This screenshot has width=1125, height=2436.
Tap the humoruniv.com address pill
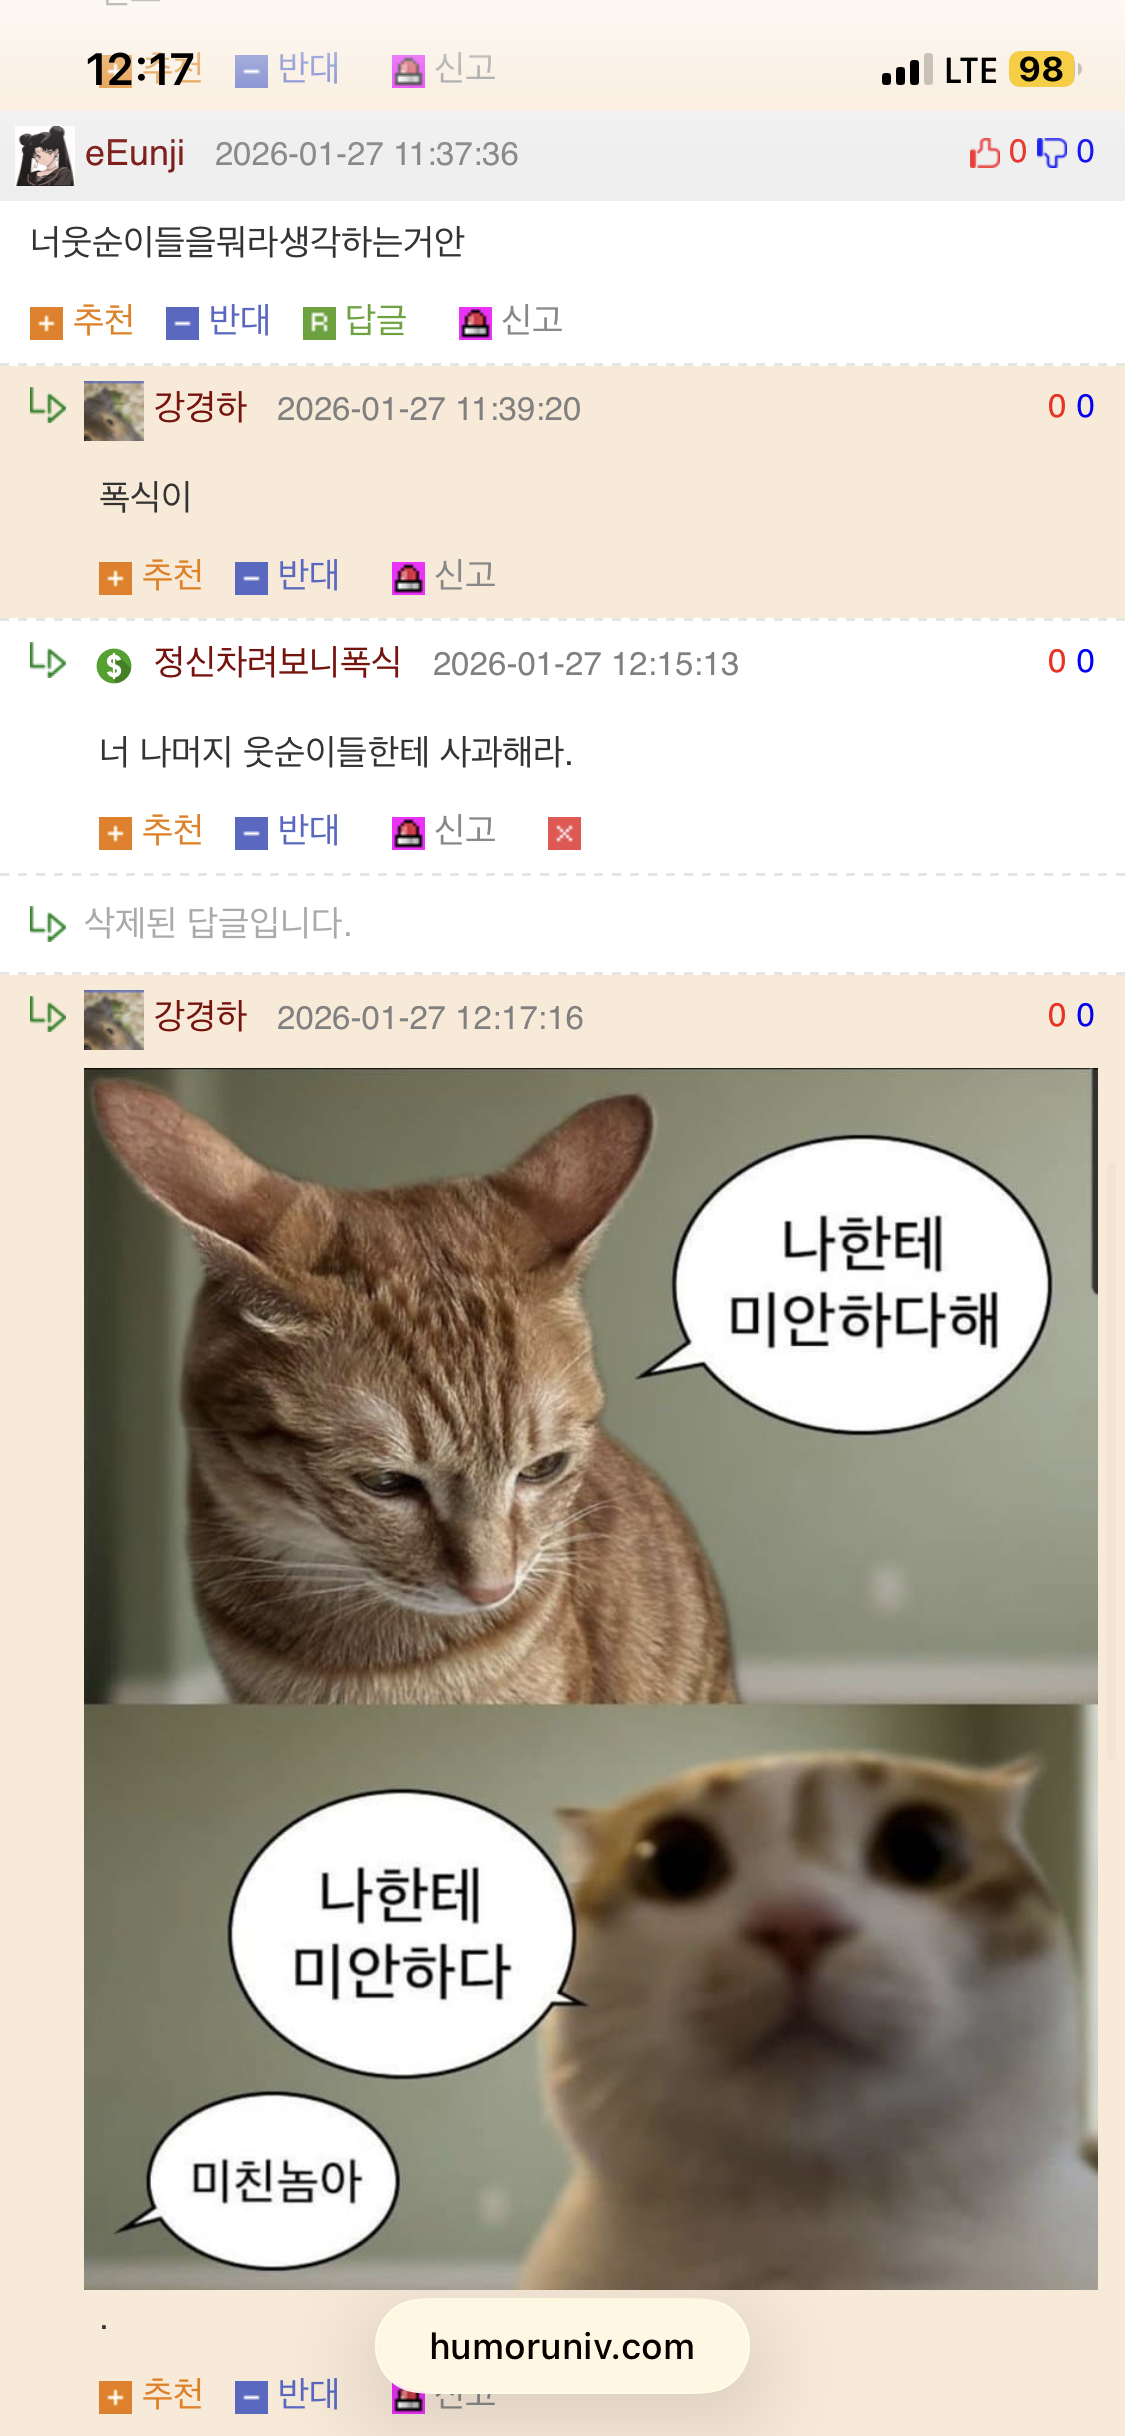[x=562, y=2346]
